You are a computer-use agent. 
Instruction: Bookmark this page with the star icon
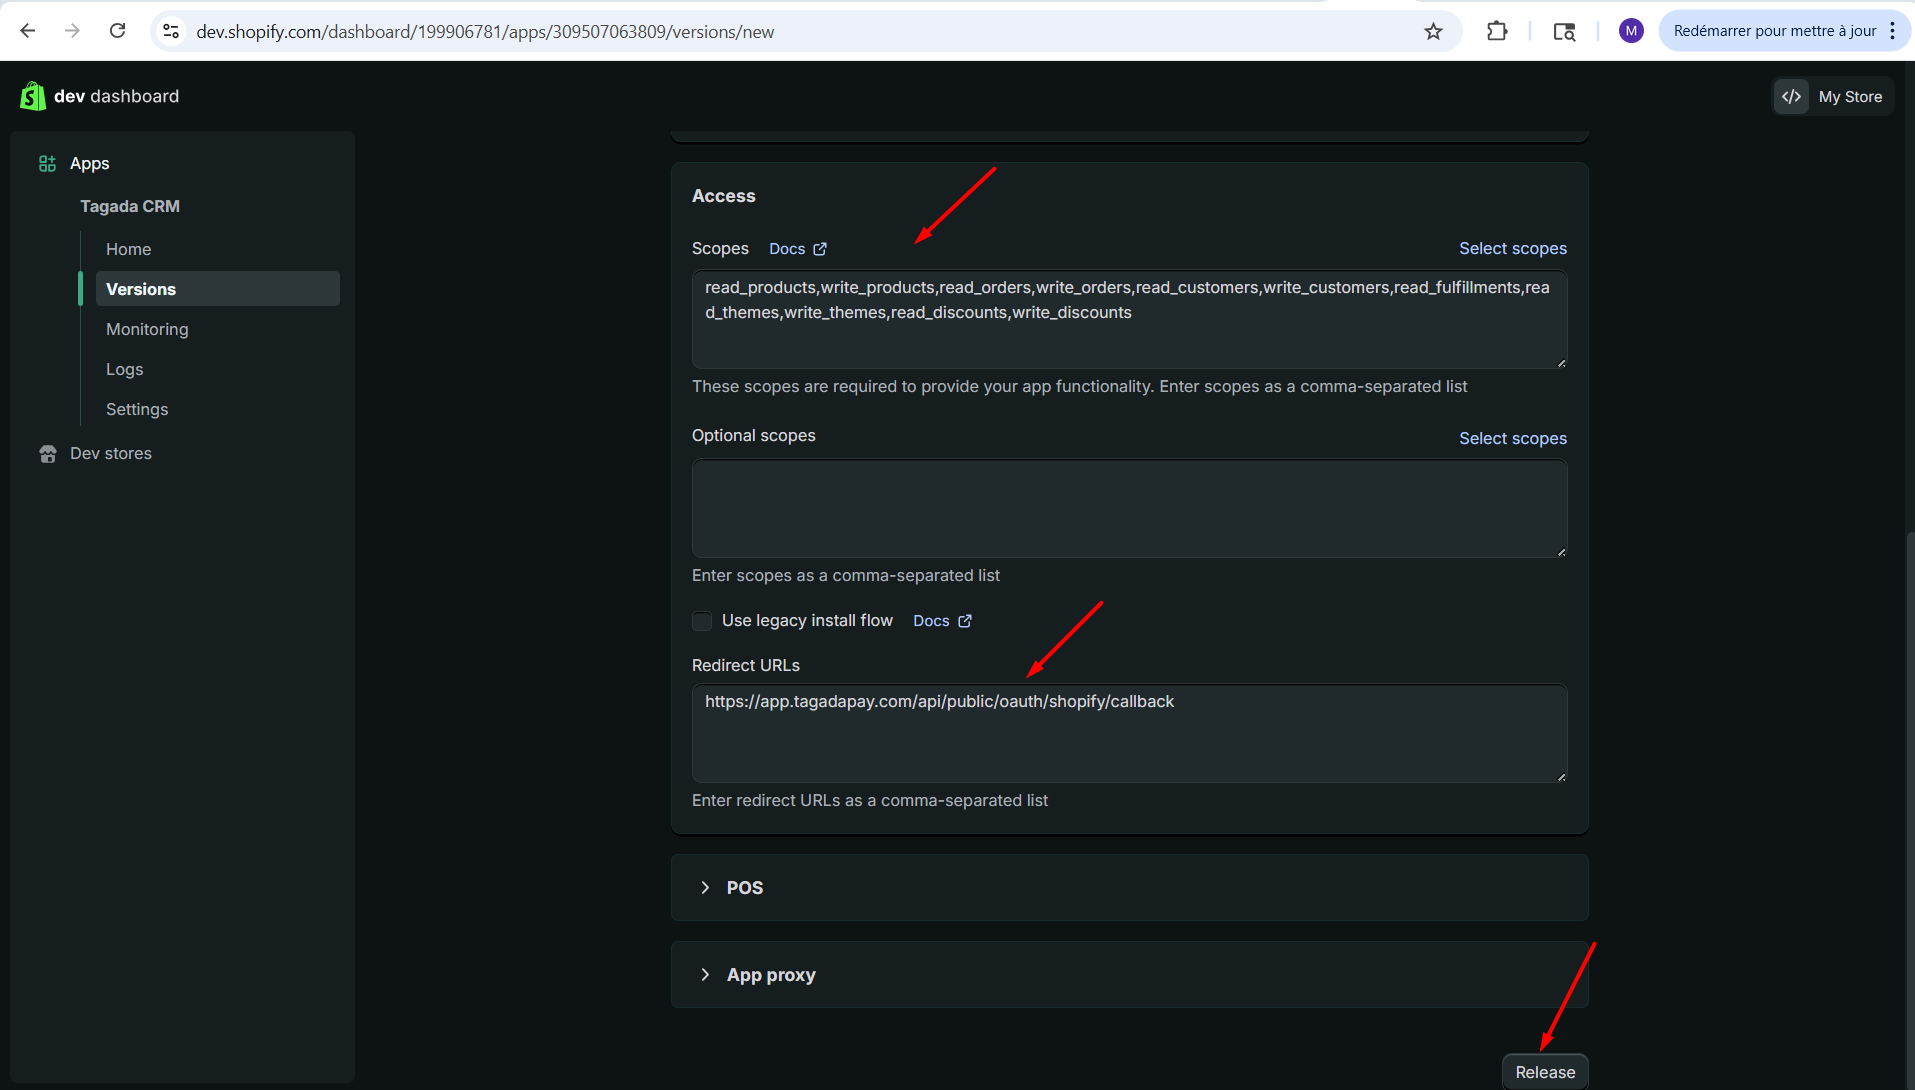coord(1433,31)
